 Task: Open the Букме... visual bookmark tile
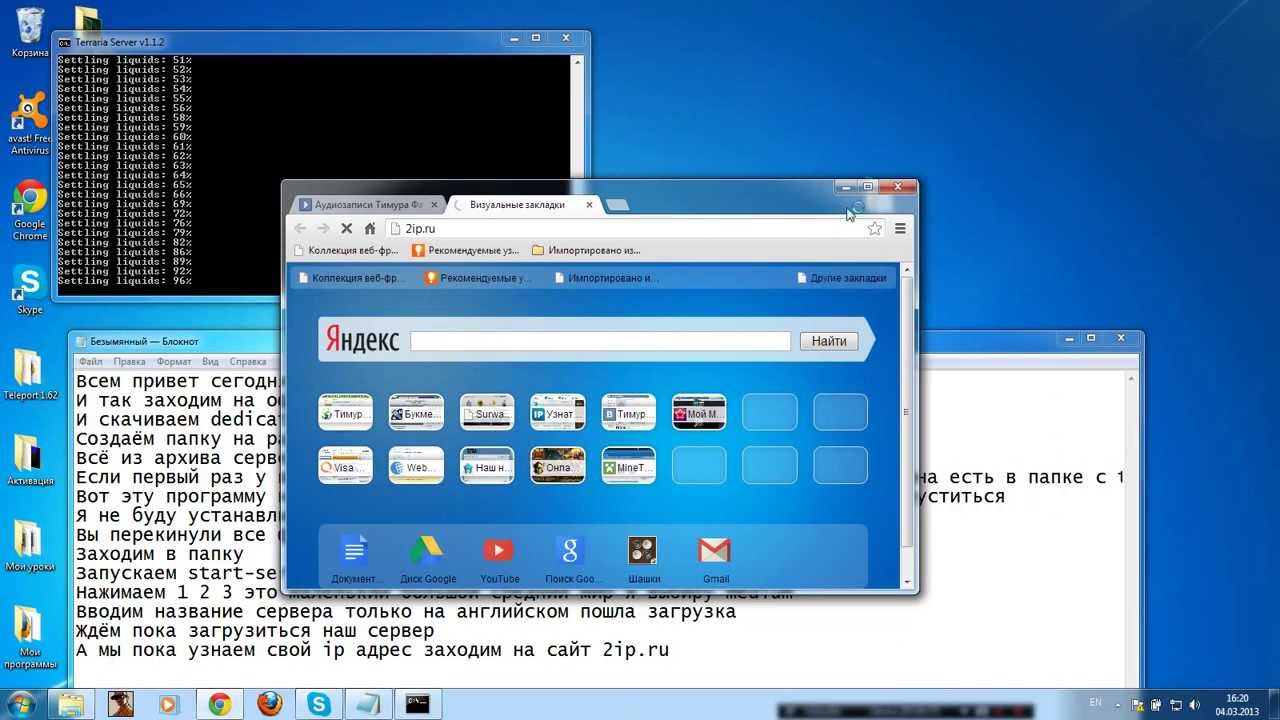point(416,412)
